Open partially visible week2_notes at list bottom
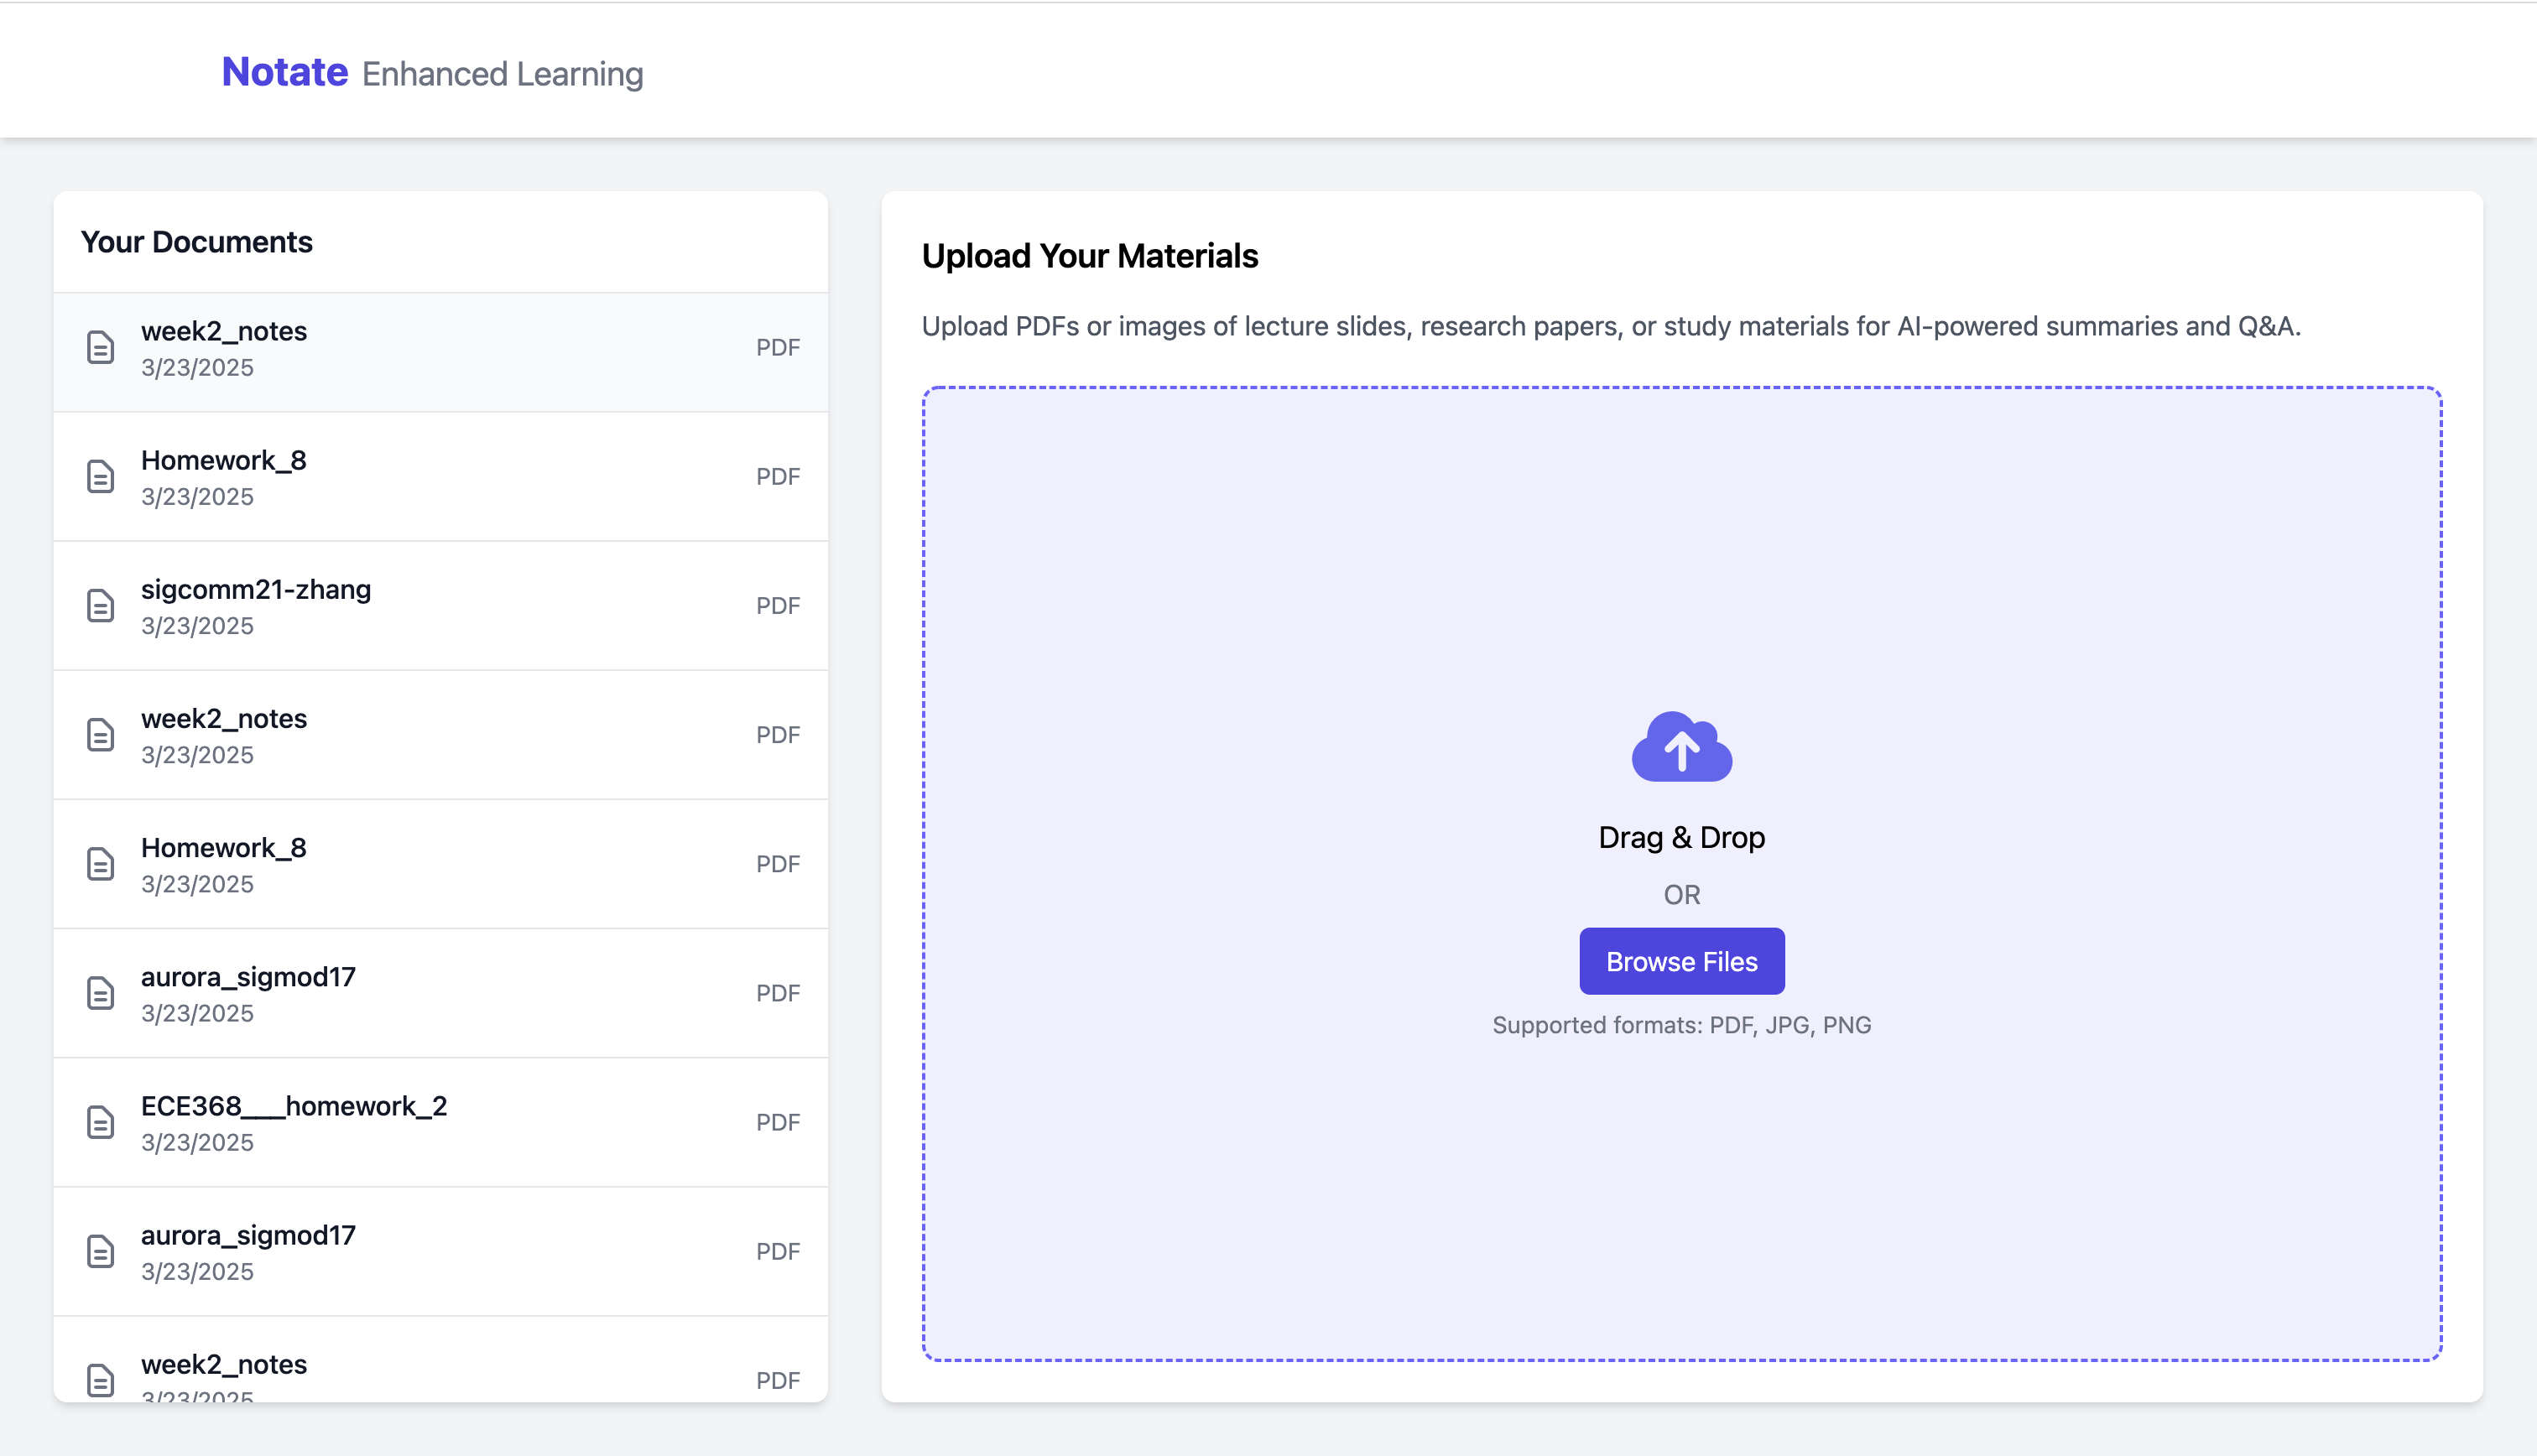The image size is (2537, 1456). pyautogui.click(x=224, y=1365)
